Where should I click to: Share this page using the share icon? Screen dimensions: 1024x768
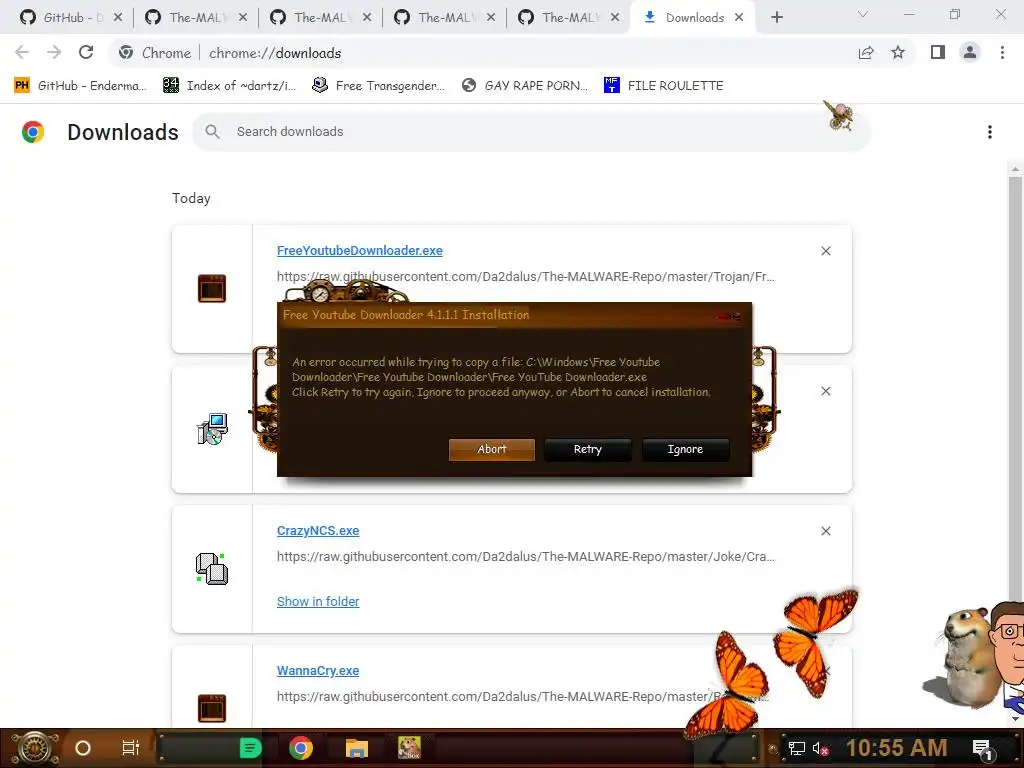pos(866,53)
